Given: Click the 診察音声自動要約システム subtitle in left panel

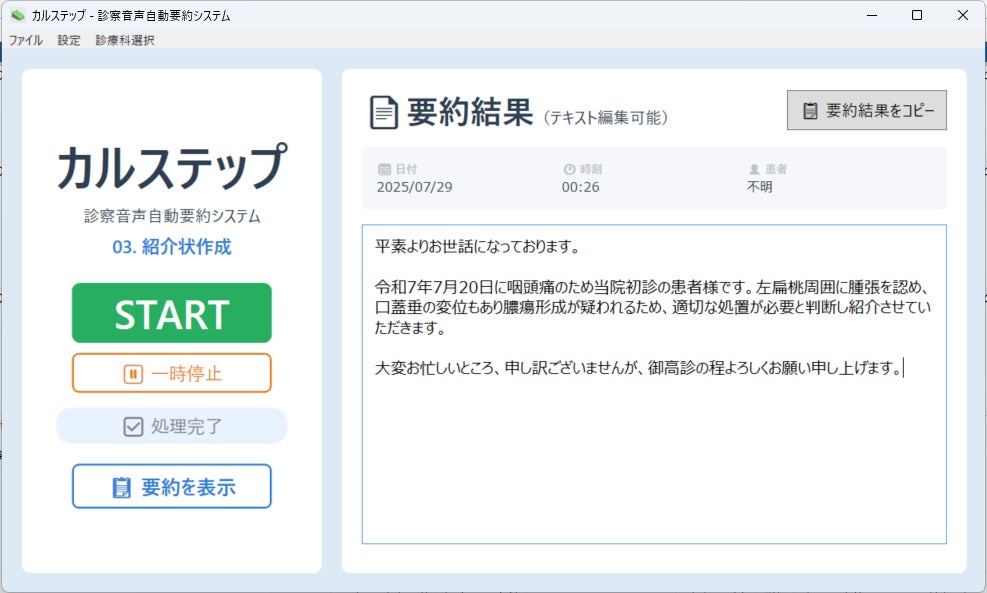Looking at the screenshot, I should (x=172, y=216).
